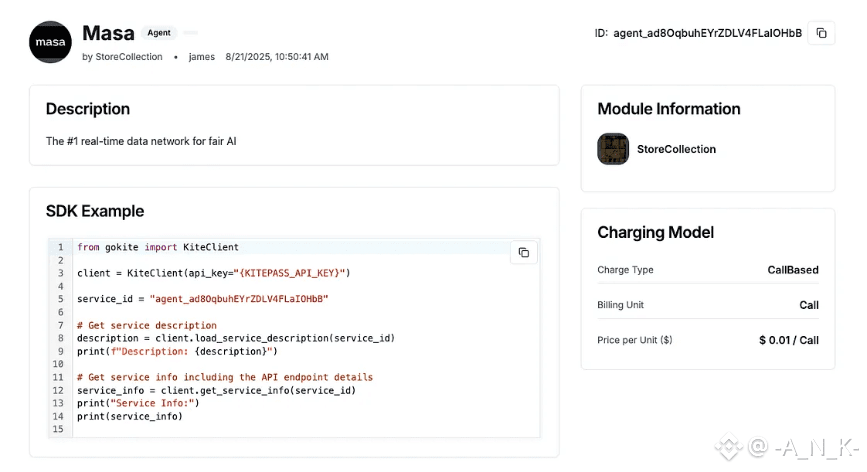Place cursor on the gokite import line
The width and height of the screenshot is (867, 472).
(158, 247)
